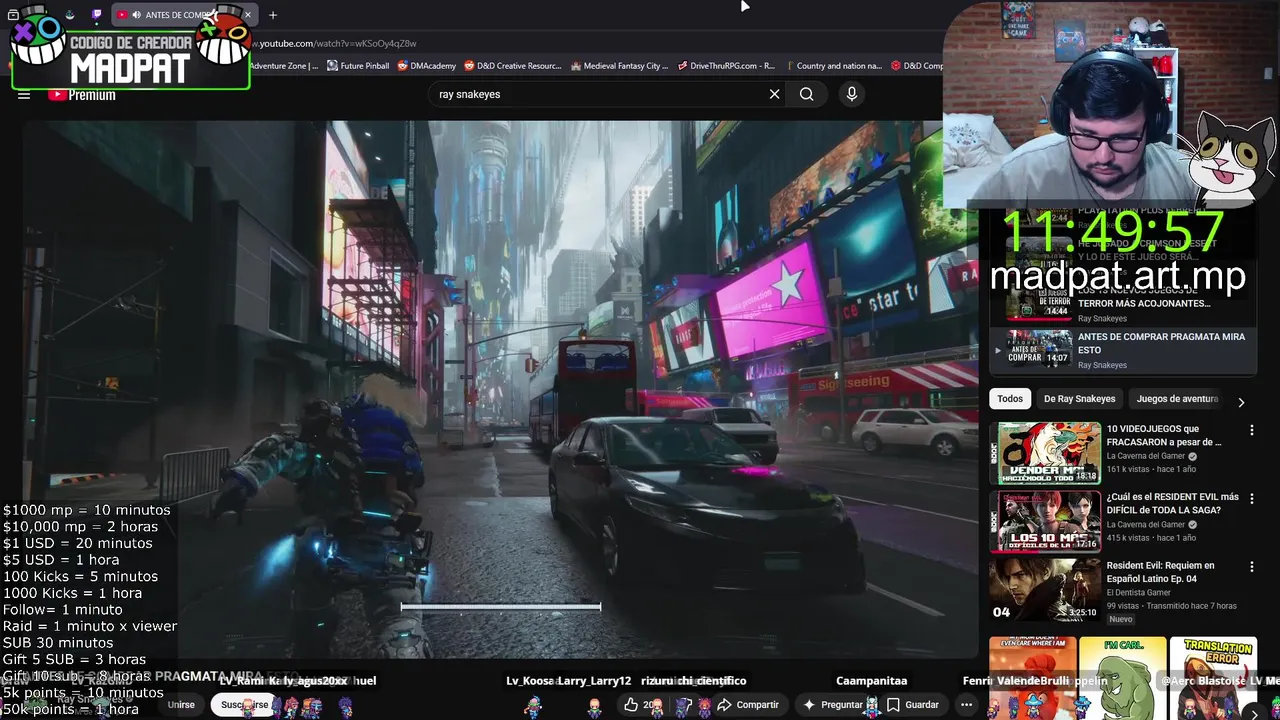Image resolution: width=1280 pixels, height=720 pixels.
Task: Go to the YouTube Premium home logo
Action: tap(82, 95)
